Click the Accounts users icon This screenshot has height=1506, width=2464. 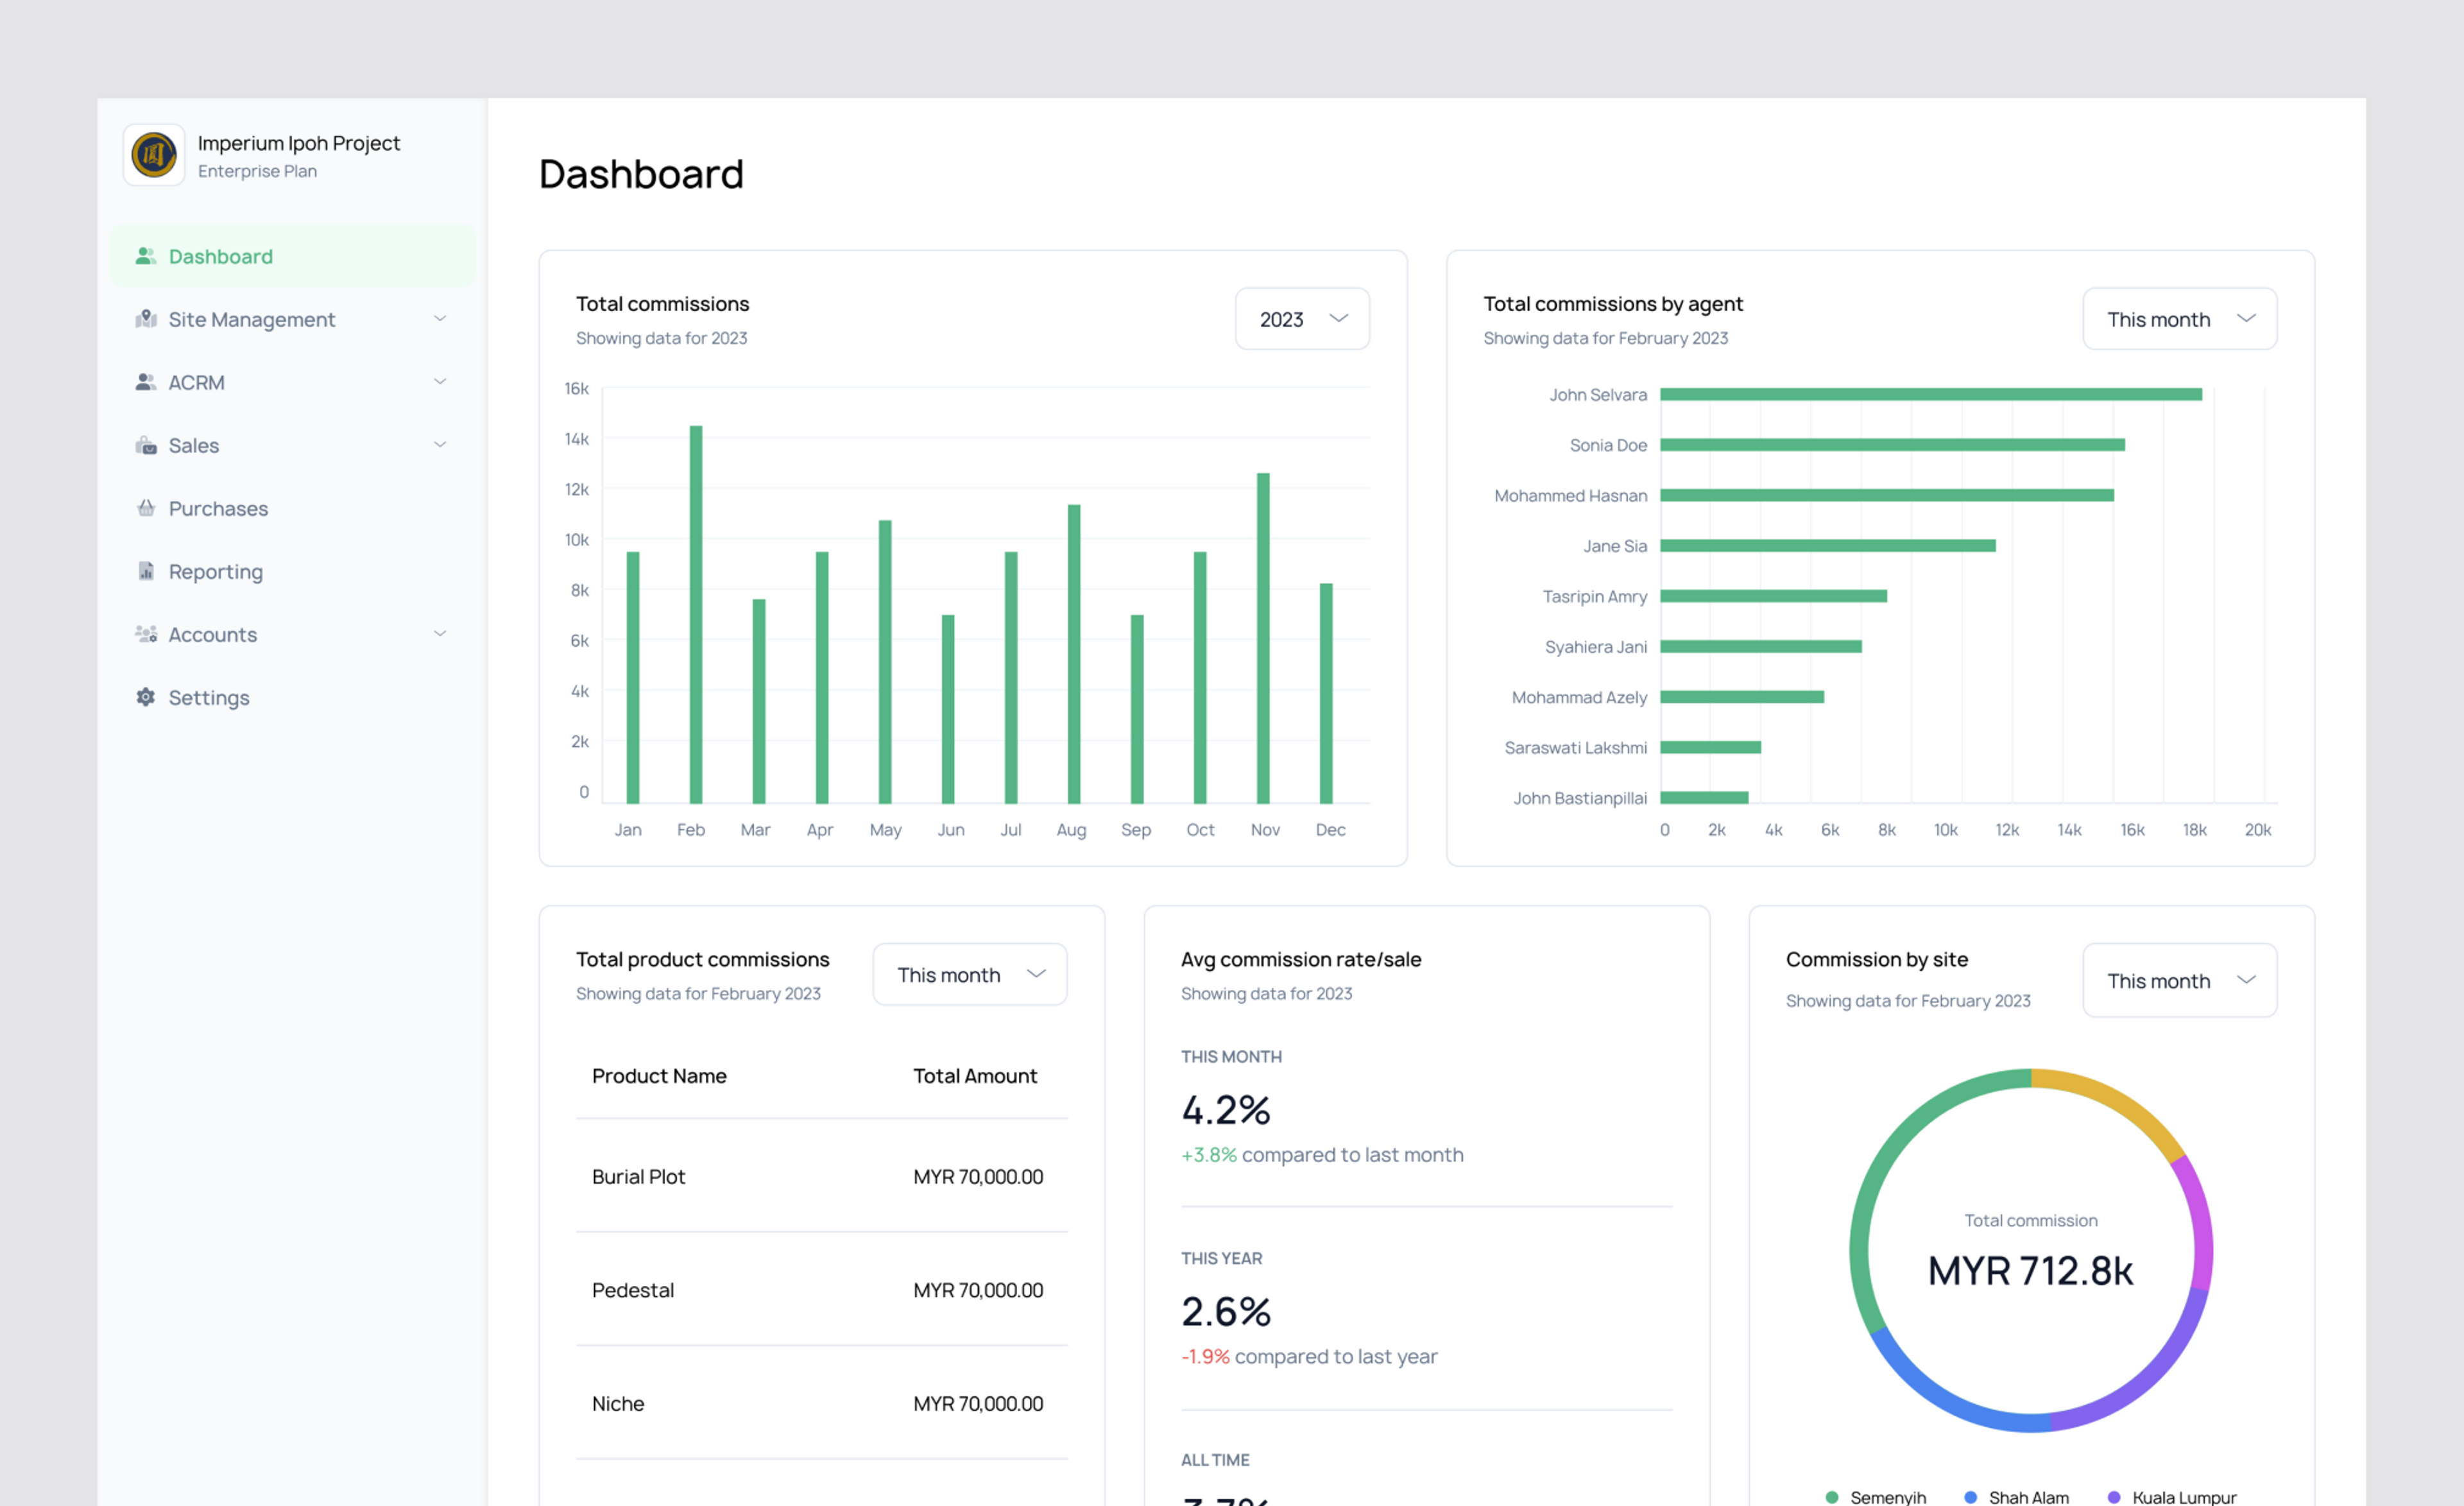(x=146, y=634)
